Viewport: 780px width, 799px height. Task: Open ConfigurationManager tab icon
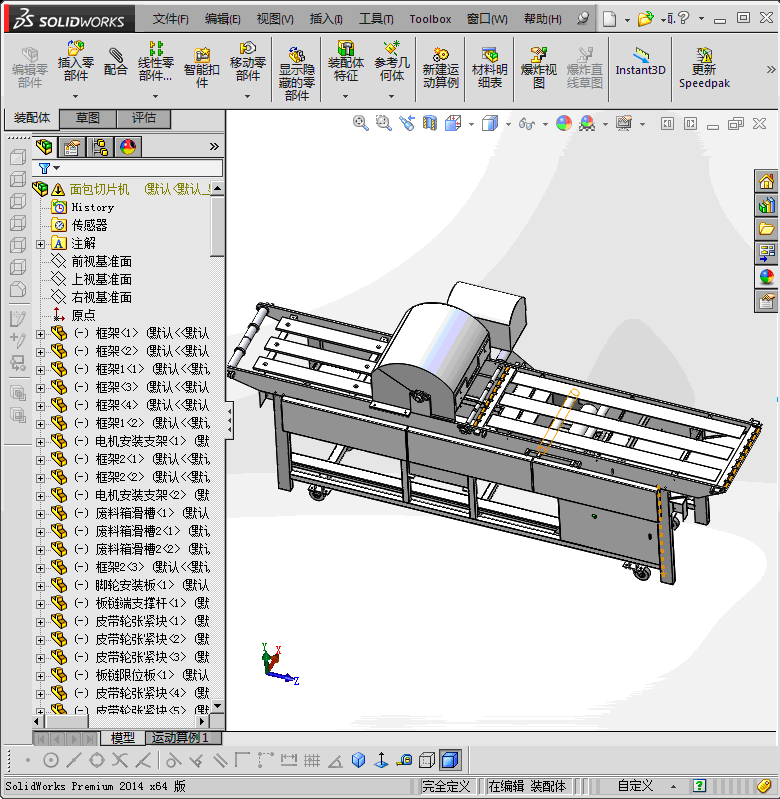click(100, 147)
